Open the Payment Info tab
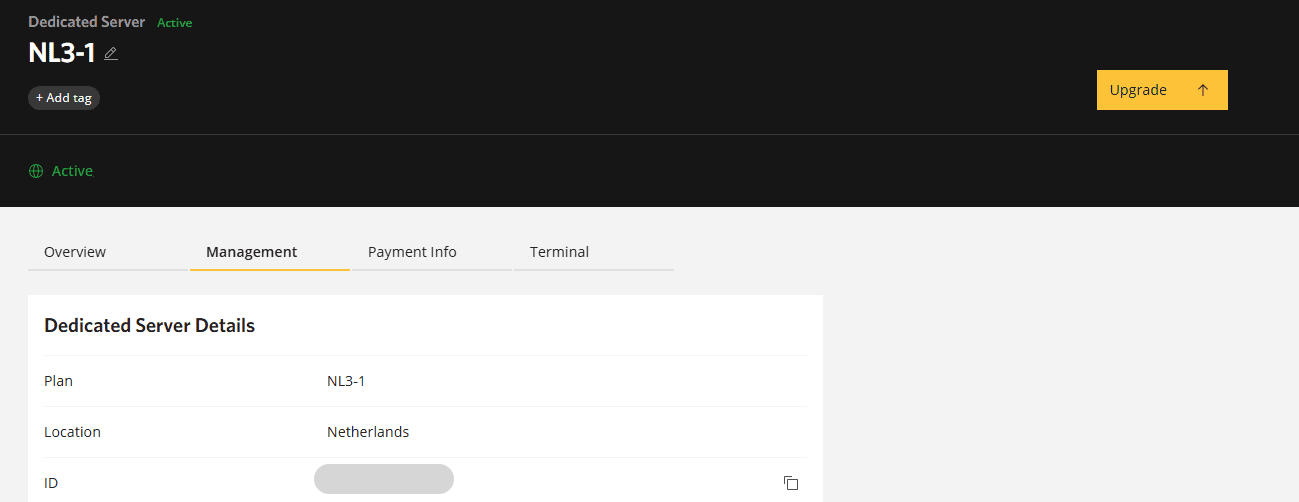Viewport: 1299px width, 502px height. (412, 252)
